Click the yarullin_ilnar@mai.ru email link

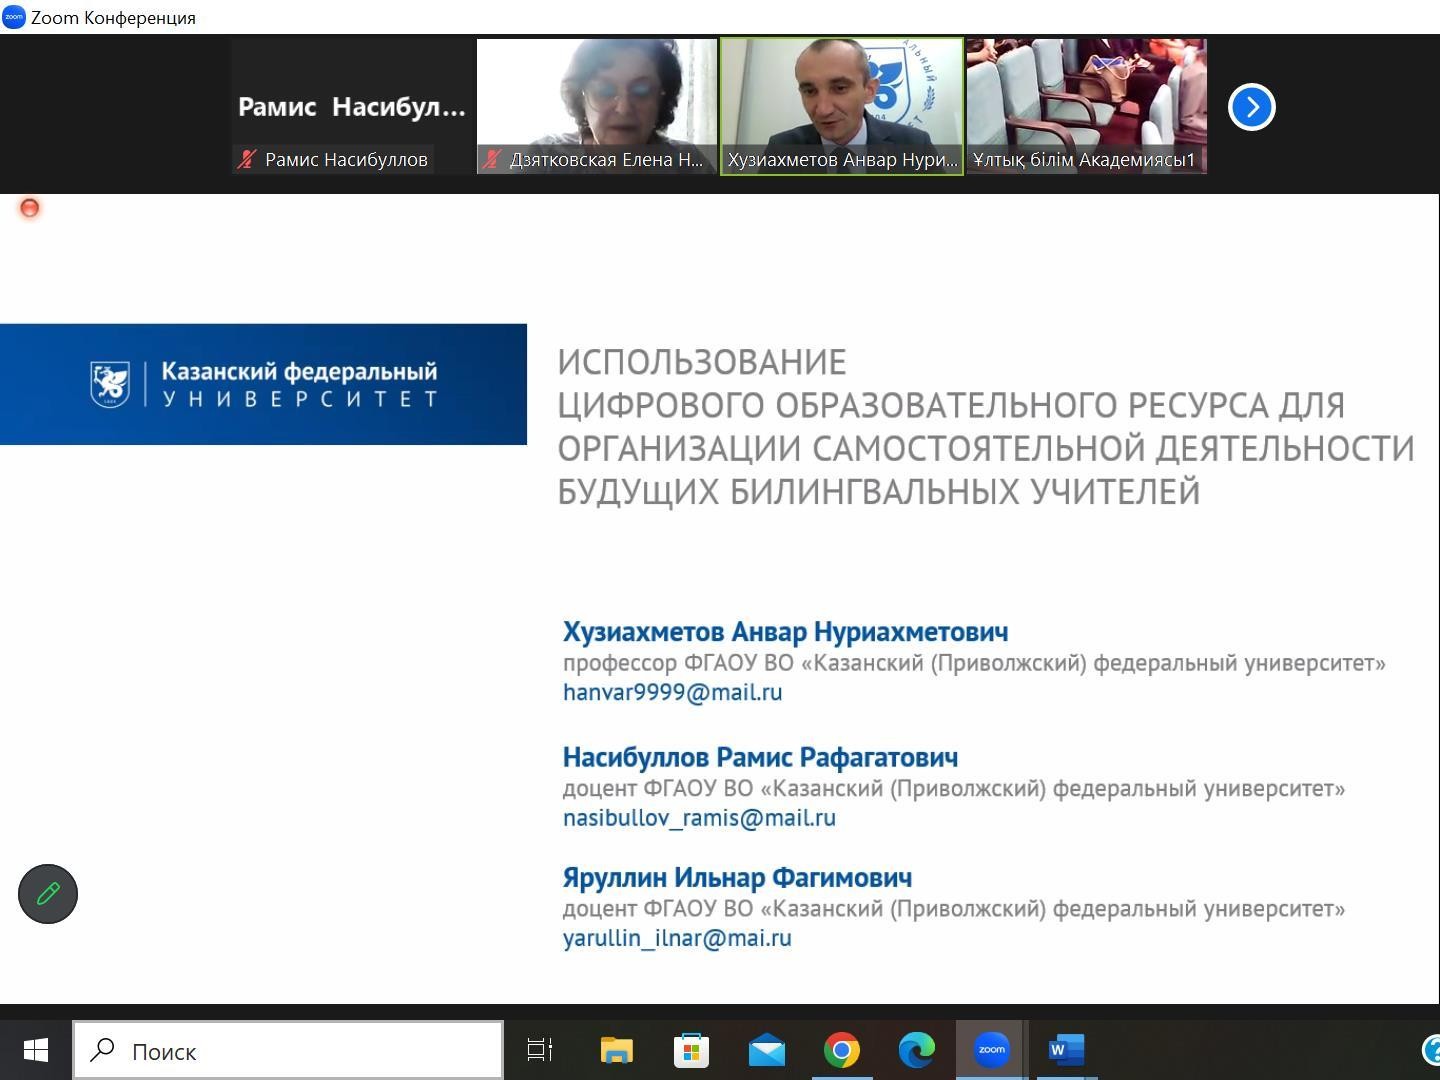pos(678,938)
